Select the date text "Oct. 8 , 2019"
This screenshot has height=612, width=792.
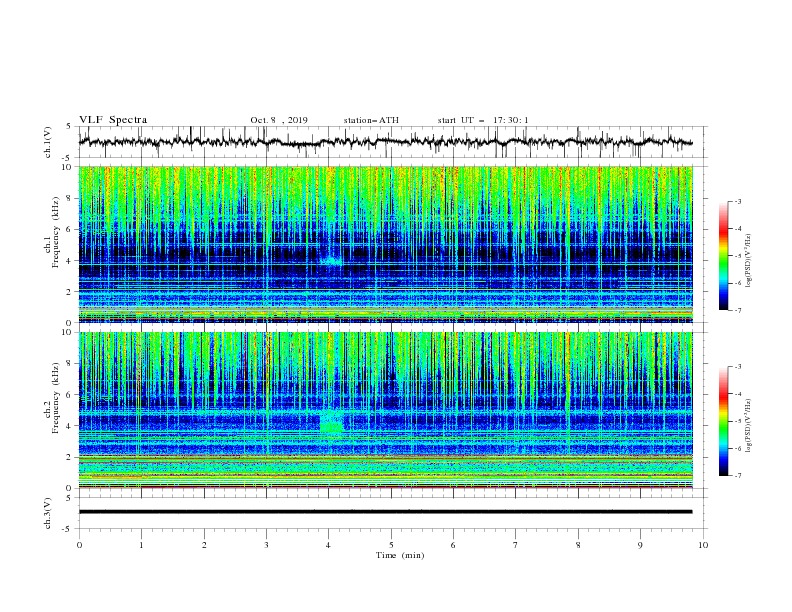[x=279, y=120]
